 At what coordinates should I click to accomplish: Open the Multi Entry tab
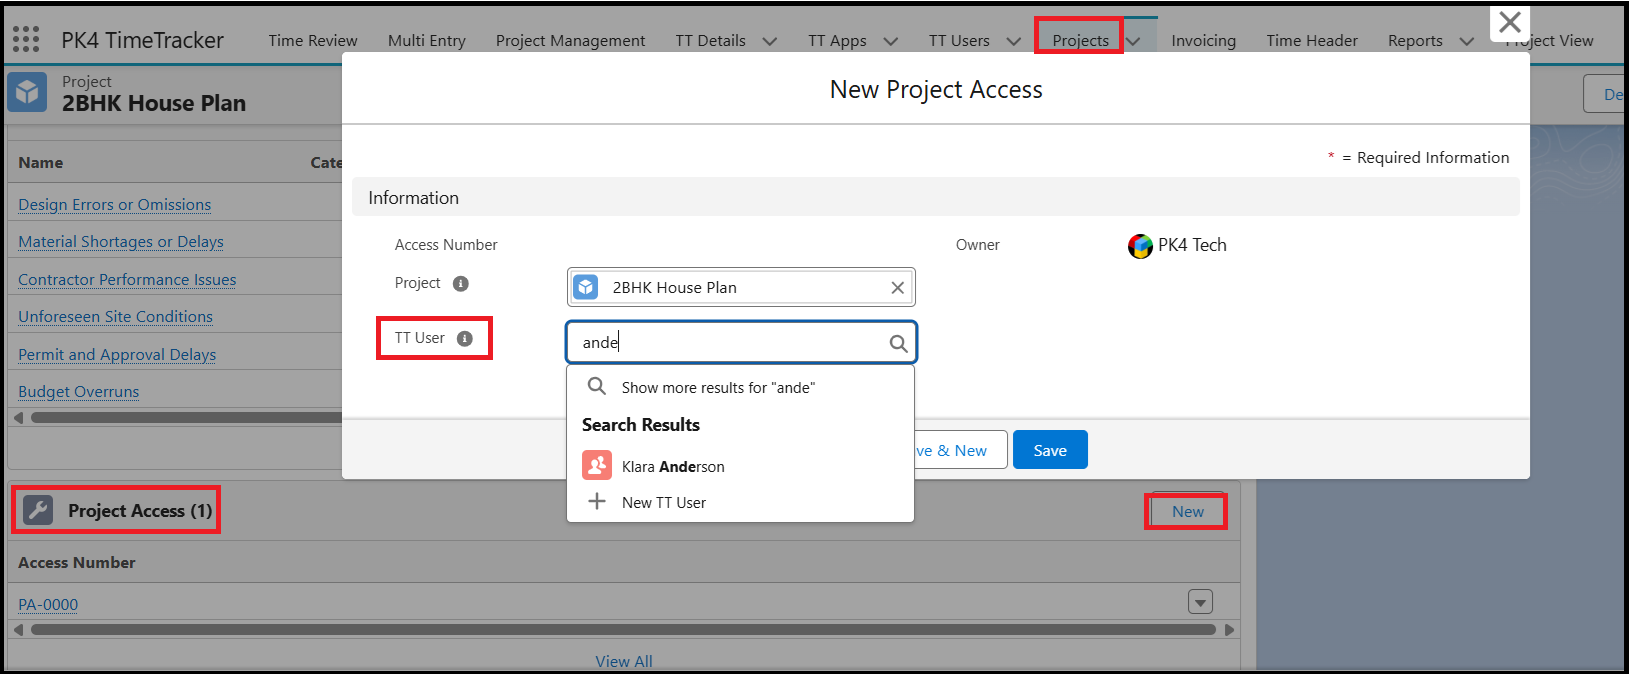pos(427,41)
